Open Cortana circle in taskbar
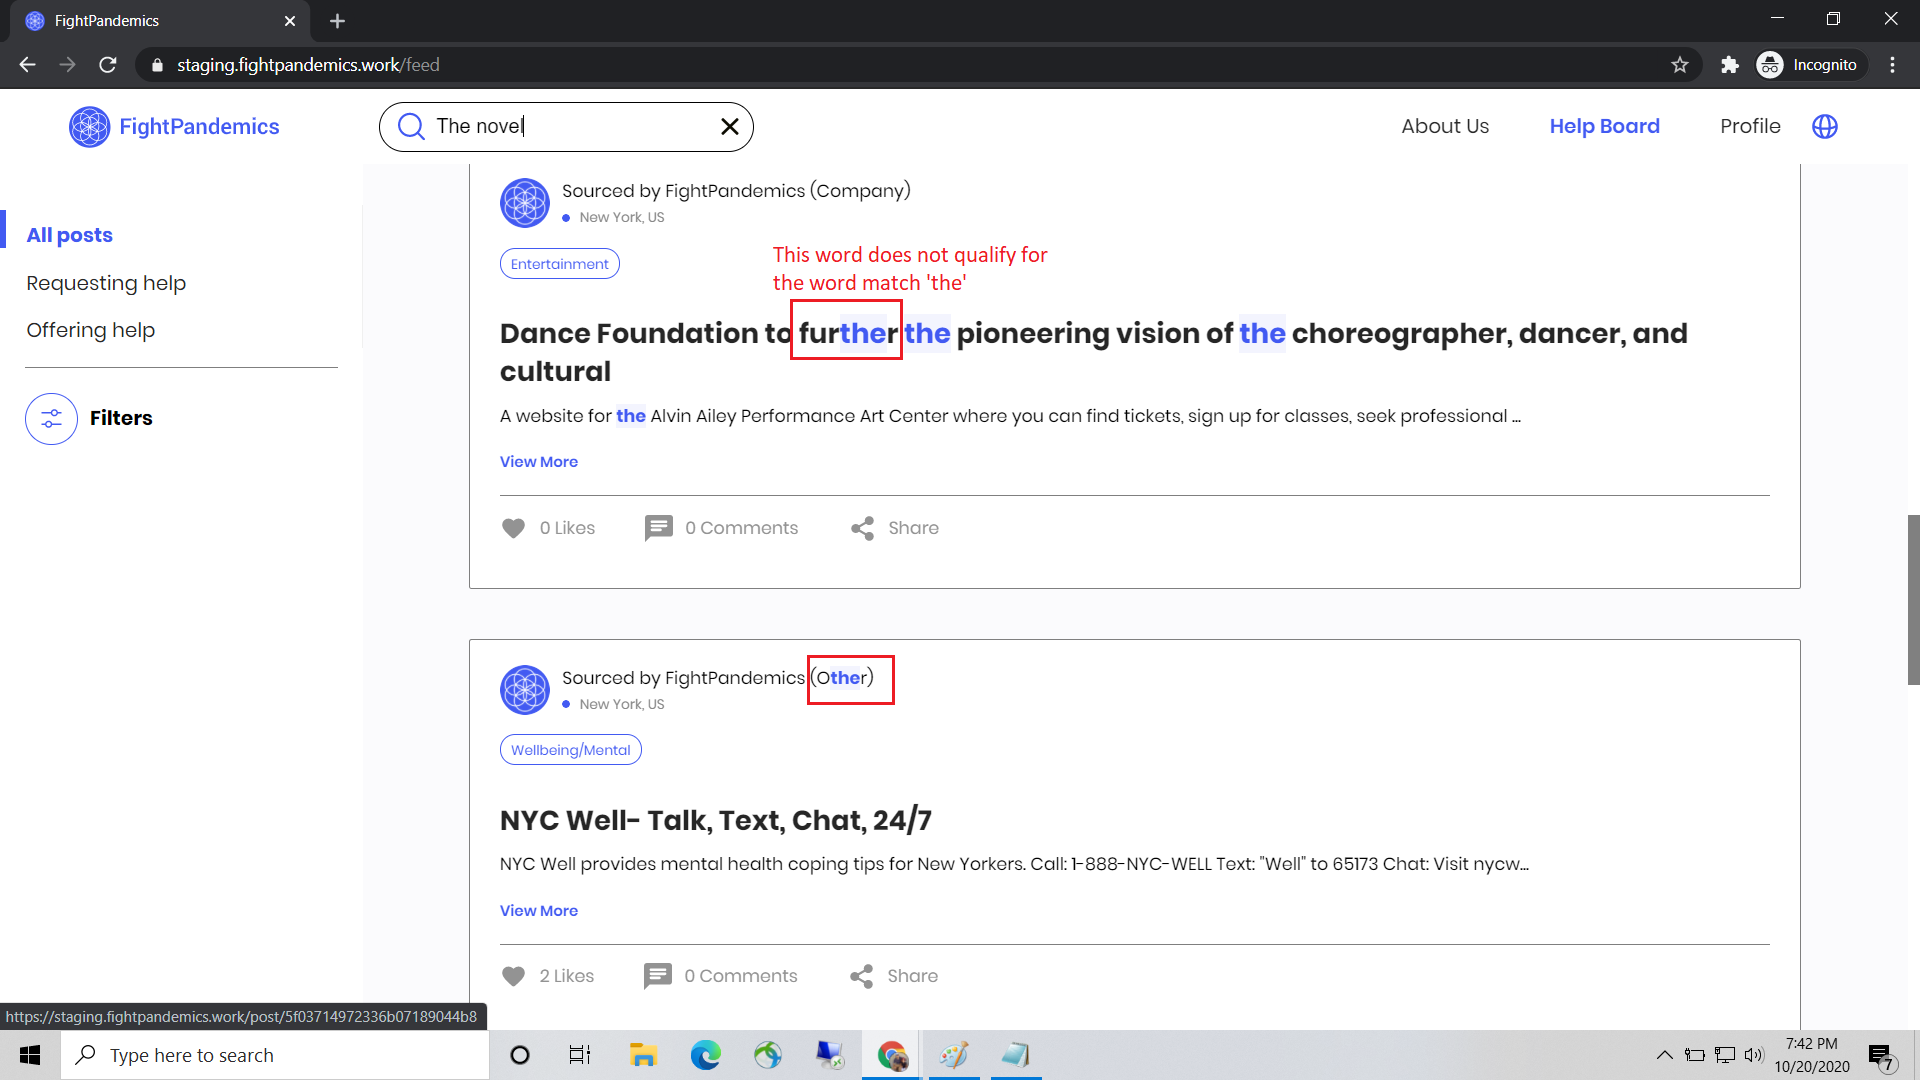 520,1055
